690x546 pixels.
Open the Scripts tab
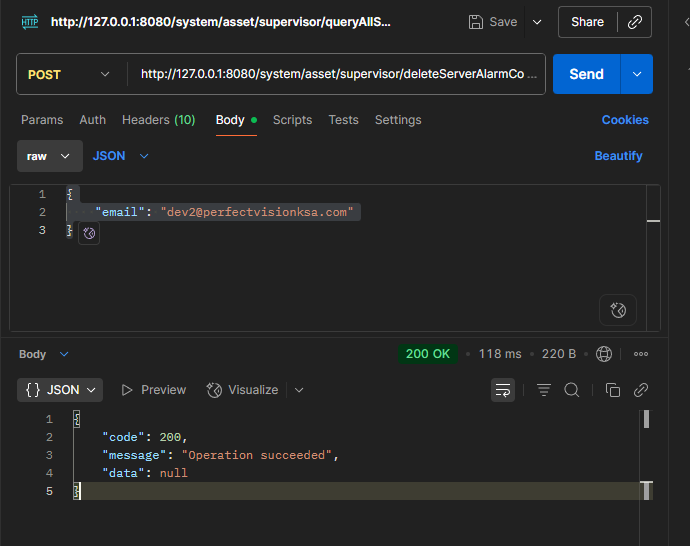click(x=292, y=120)
